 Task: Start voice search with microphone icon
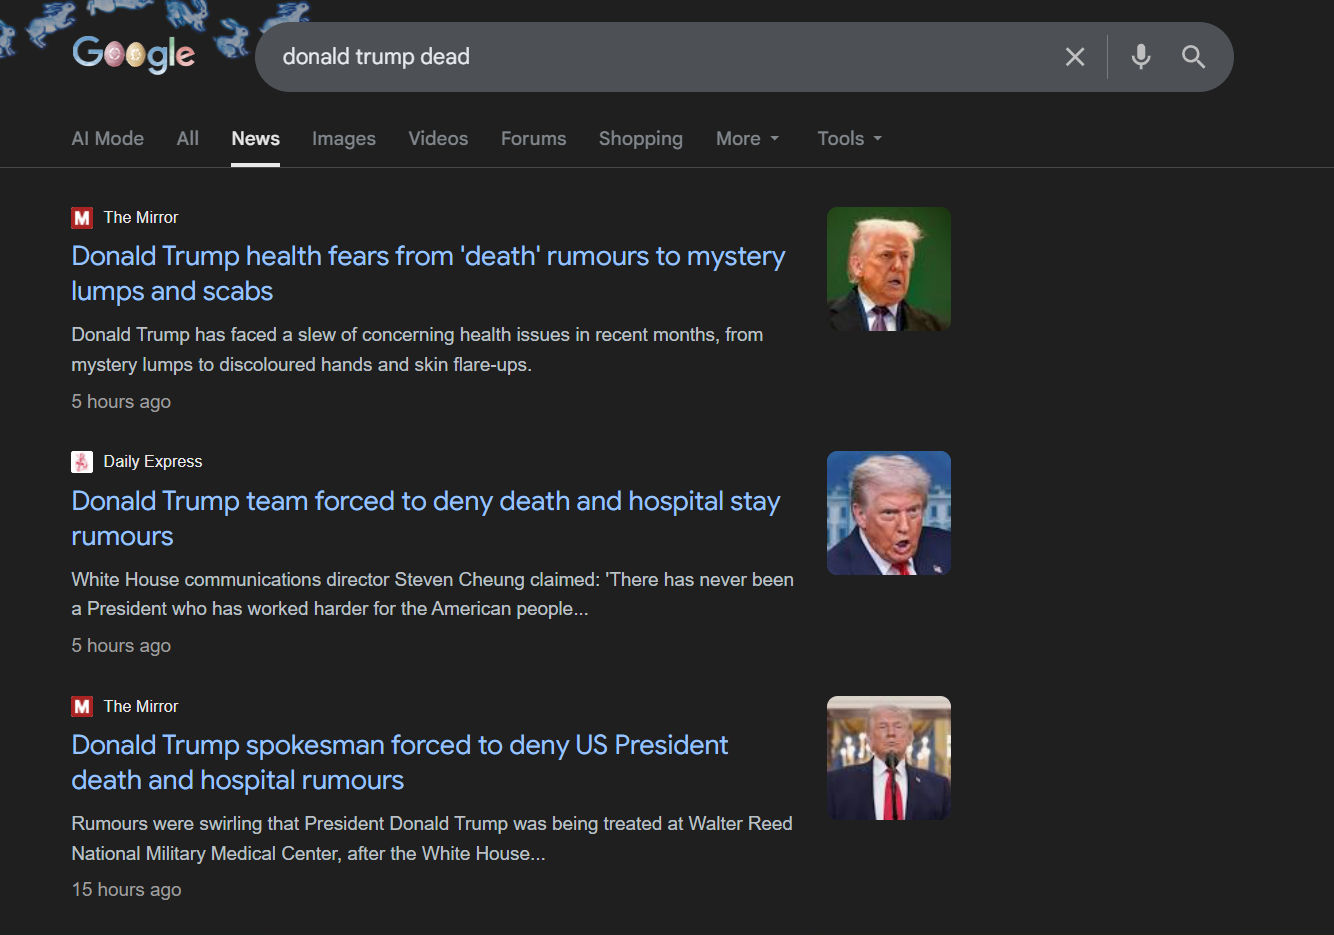1140,57
